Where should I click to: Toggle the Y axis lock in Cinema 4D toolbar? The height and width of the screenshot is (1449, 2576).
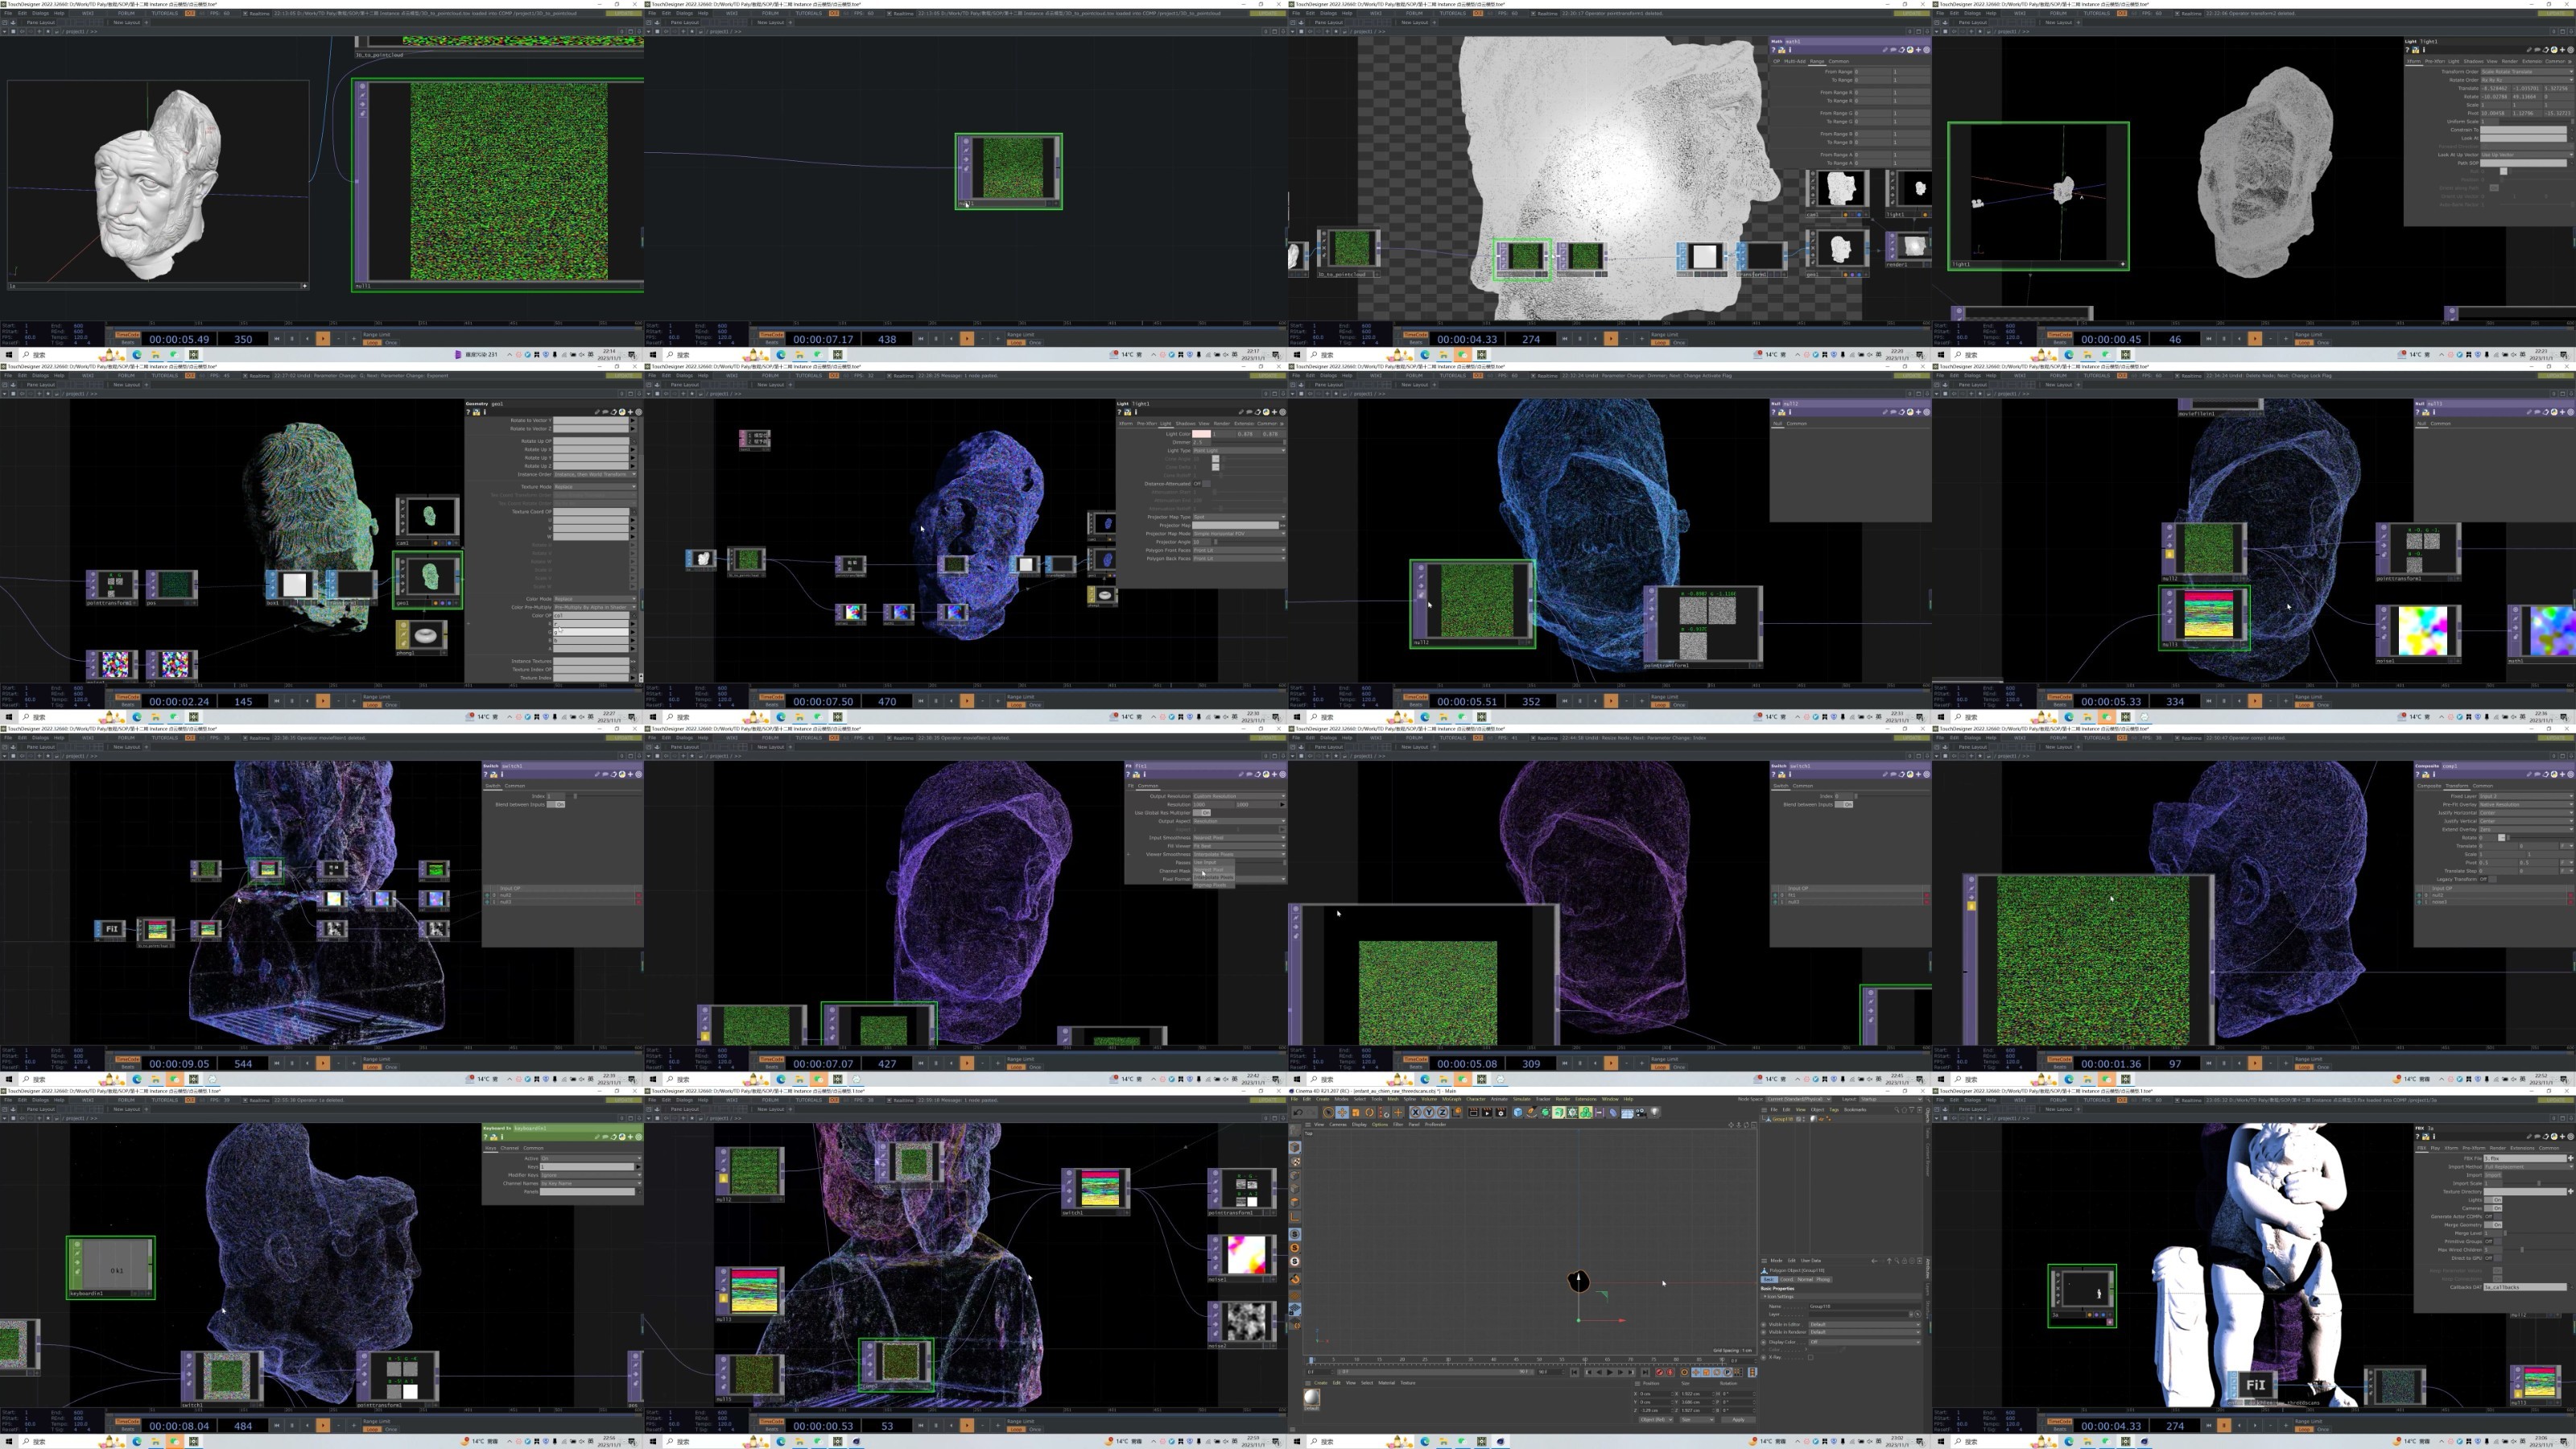click(1430, 1113)
